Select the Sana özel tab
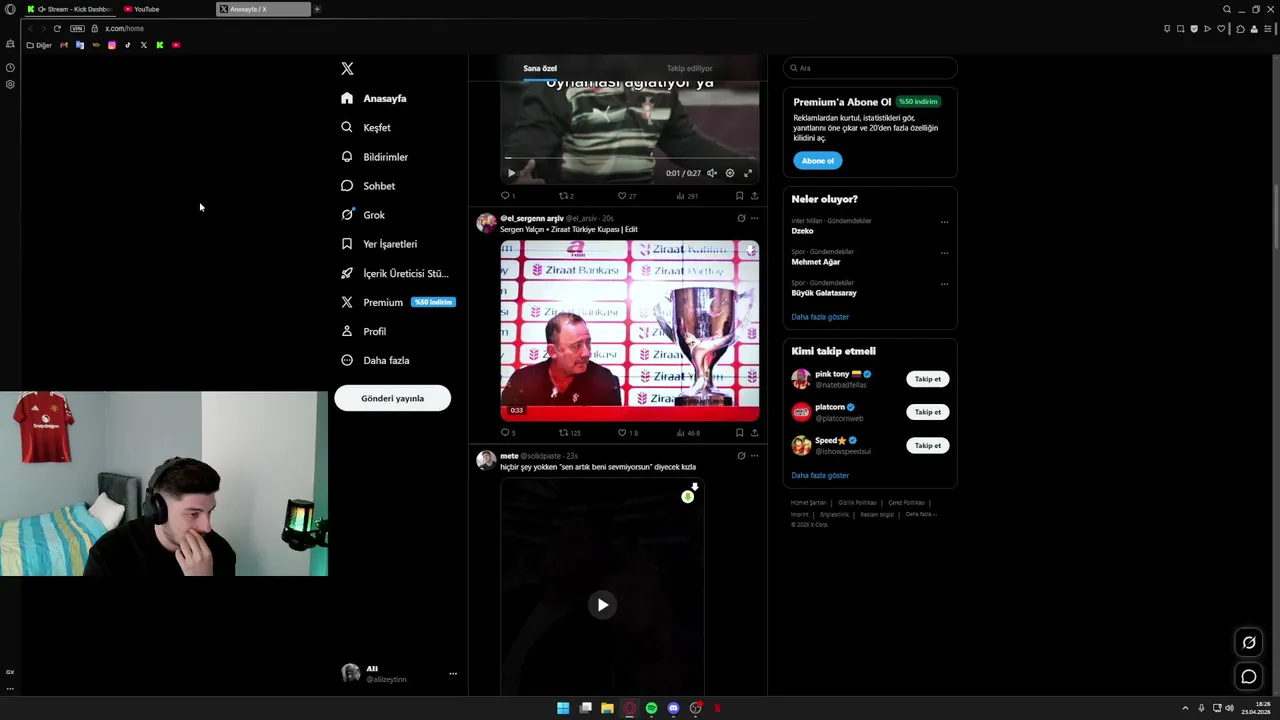This screenshot has height=720, width=1280. tap(540, 69)
